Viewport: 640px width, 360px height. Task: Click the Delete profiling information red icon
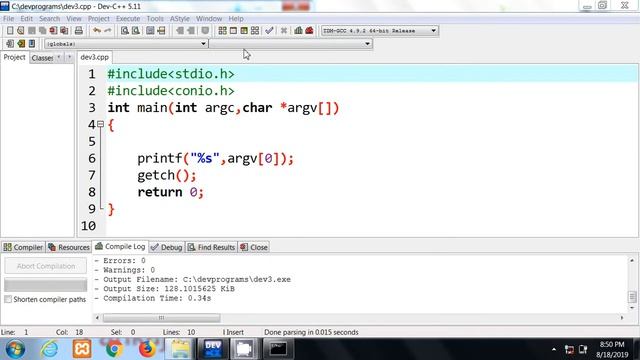click(x=309, y=31)
